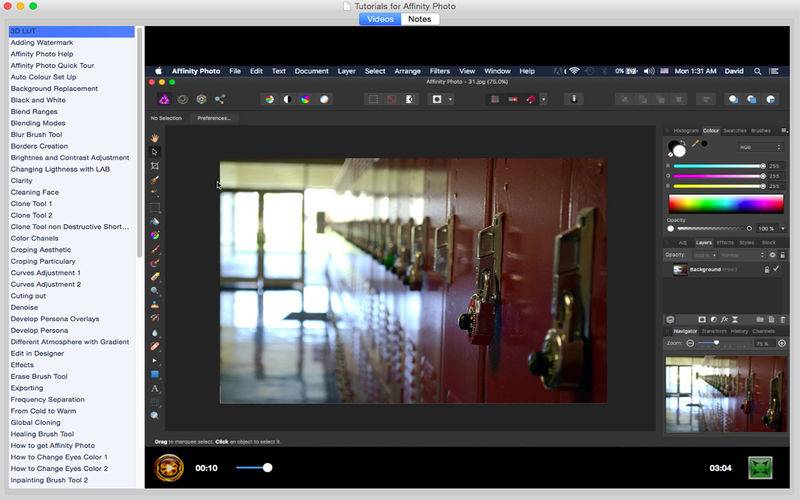Click the delete layer trash icon
The height and width of the screenshot is (500, 800).
[x=783, y=319]
